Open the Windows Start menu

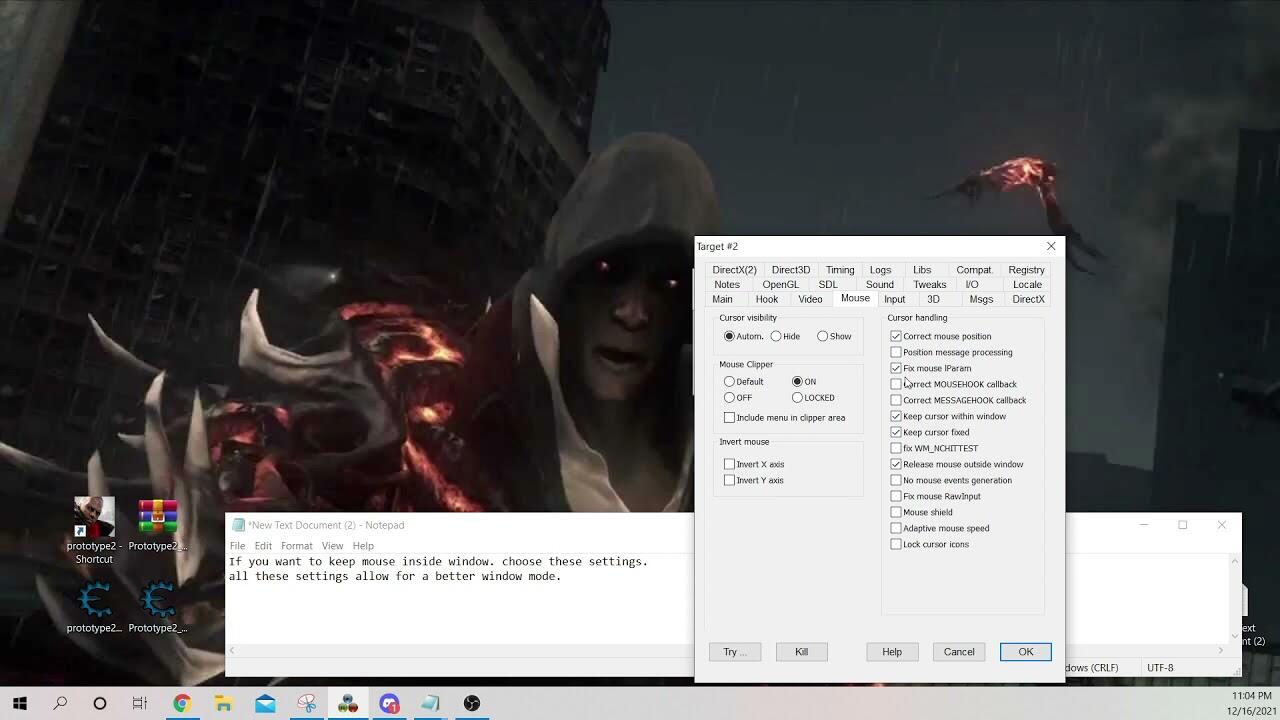pyautogui.click(x=20, y=704)
